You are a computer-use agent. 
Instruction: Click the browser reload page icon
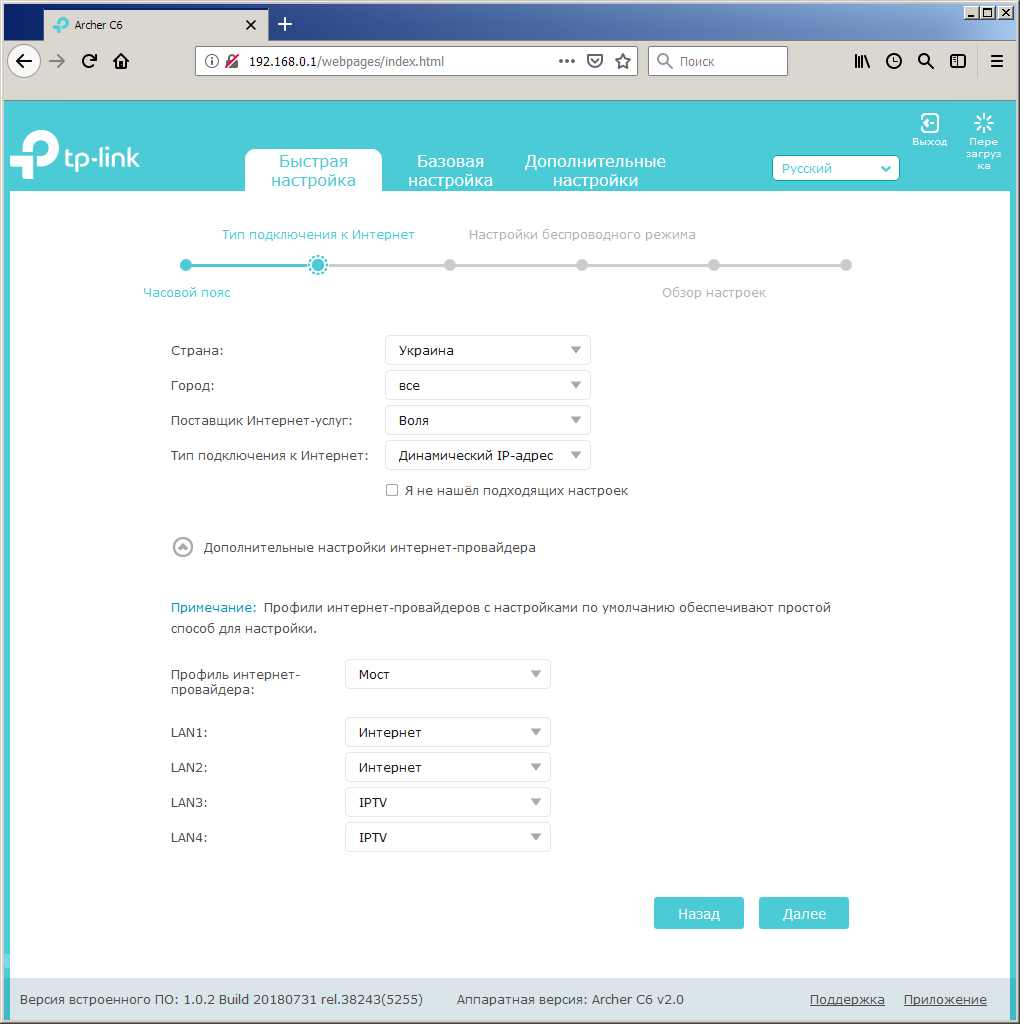[x=89, y=61]
